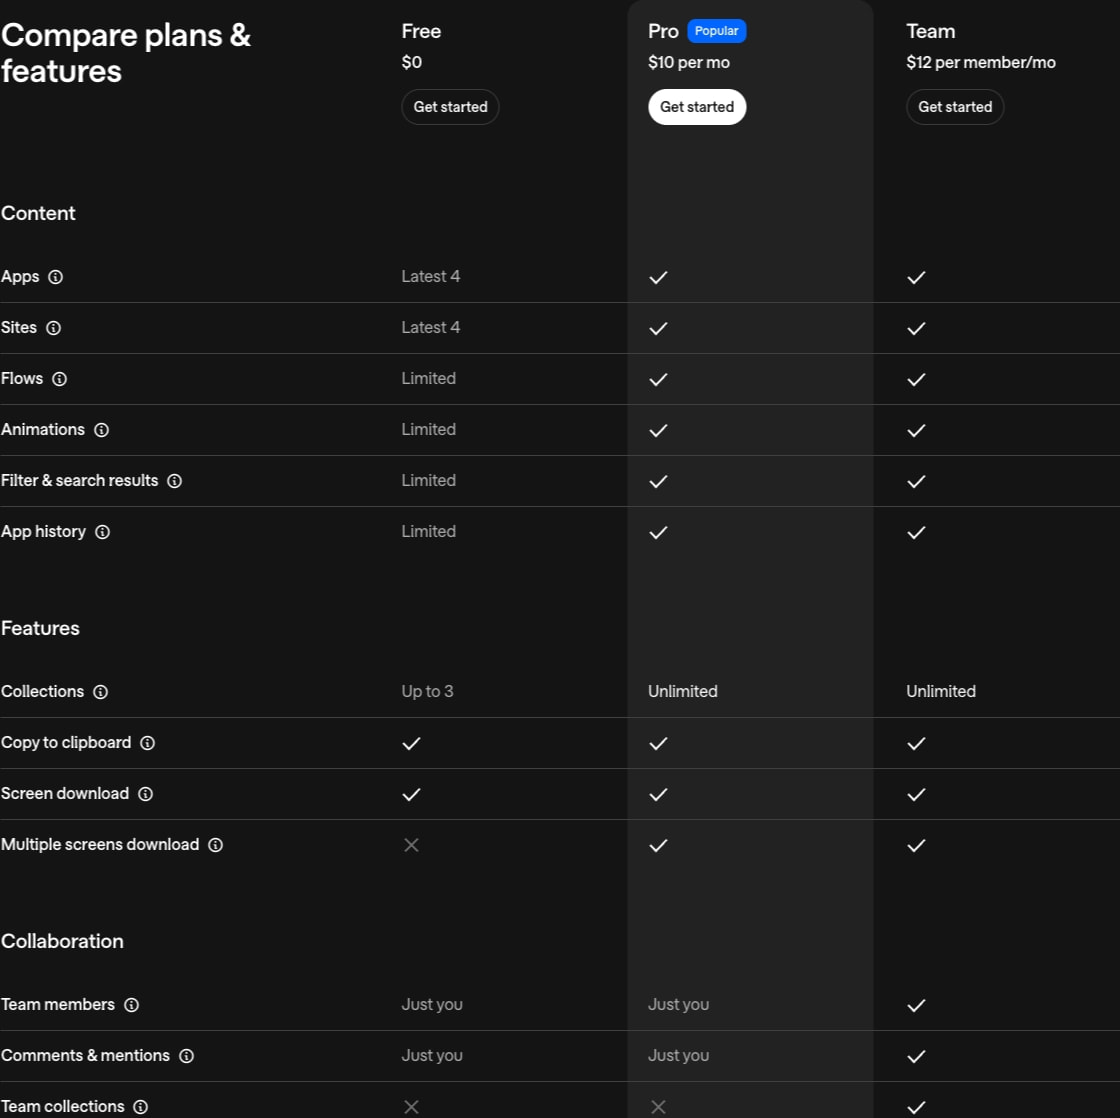Click the Screen download info icon
The height and width of the screenshot is (1118, 1120).
145,794
